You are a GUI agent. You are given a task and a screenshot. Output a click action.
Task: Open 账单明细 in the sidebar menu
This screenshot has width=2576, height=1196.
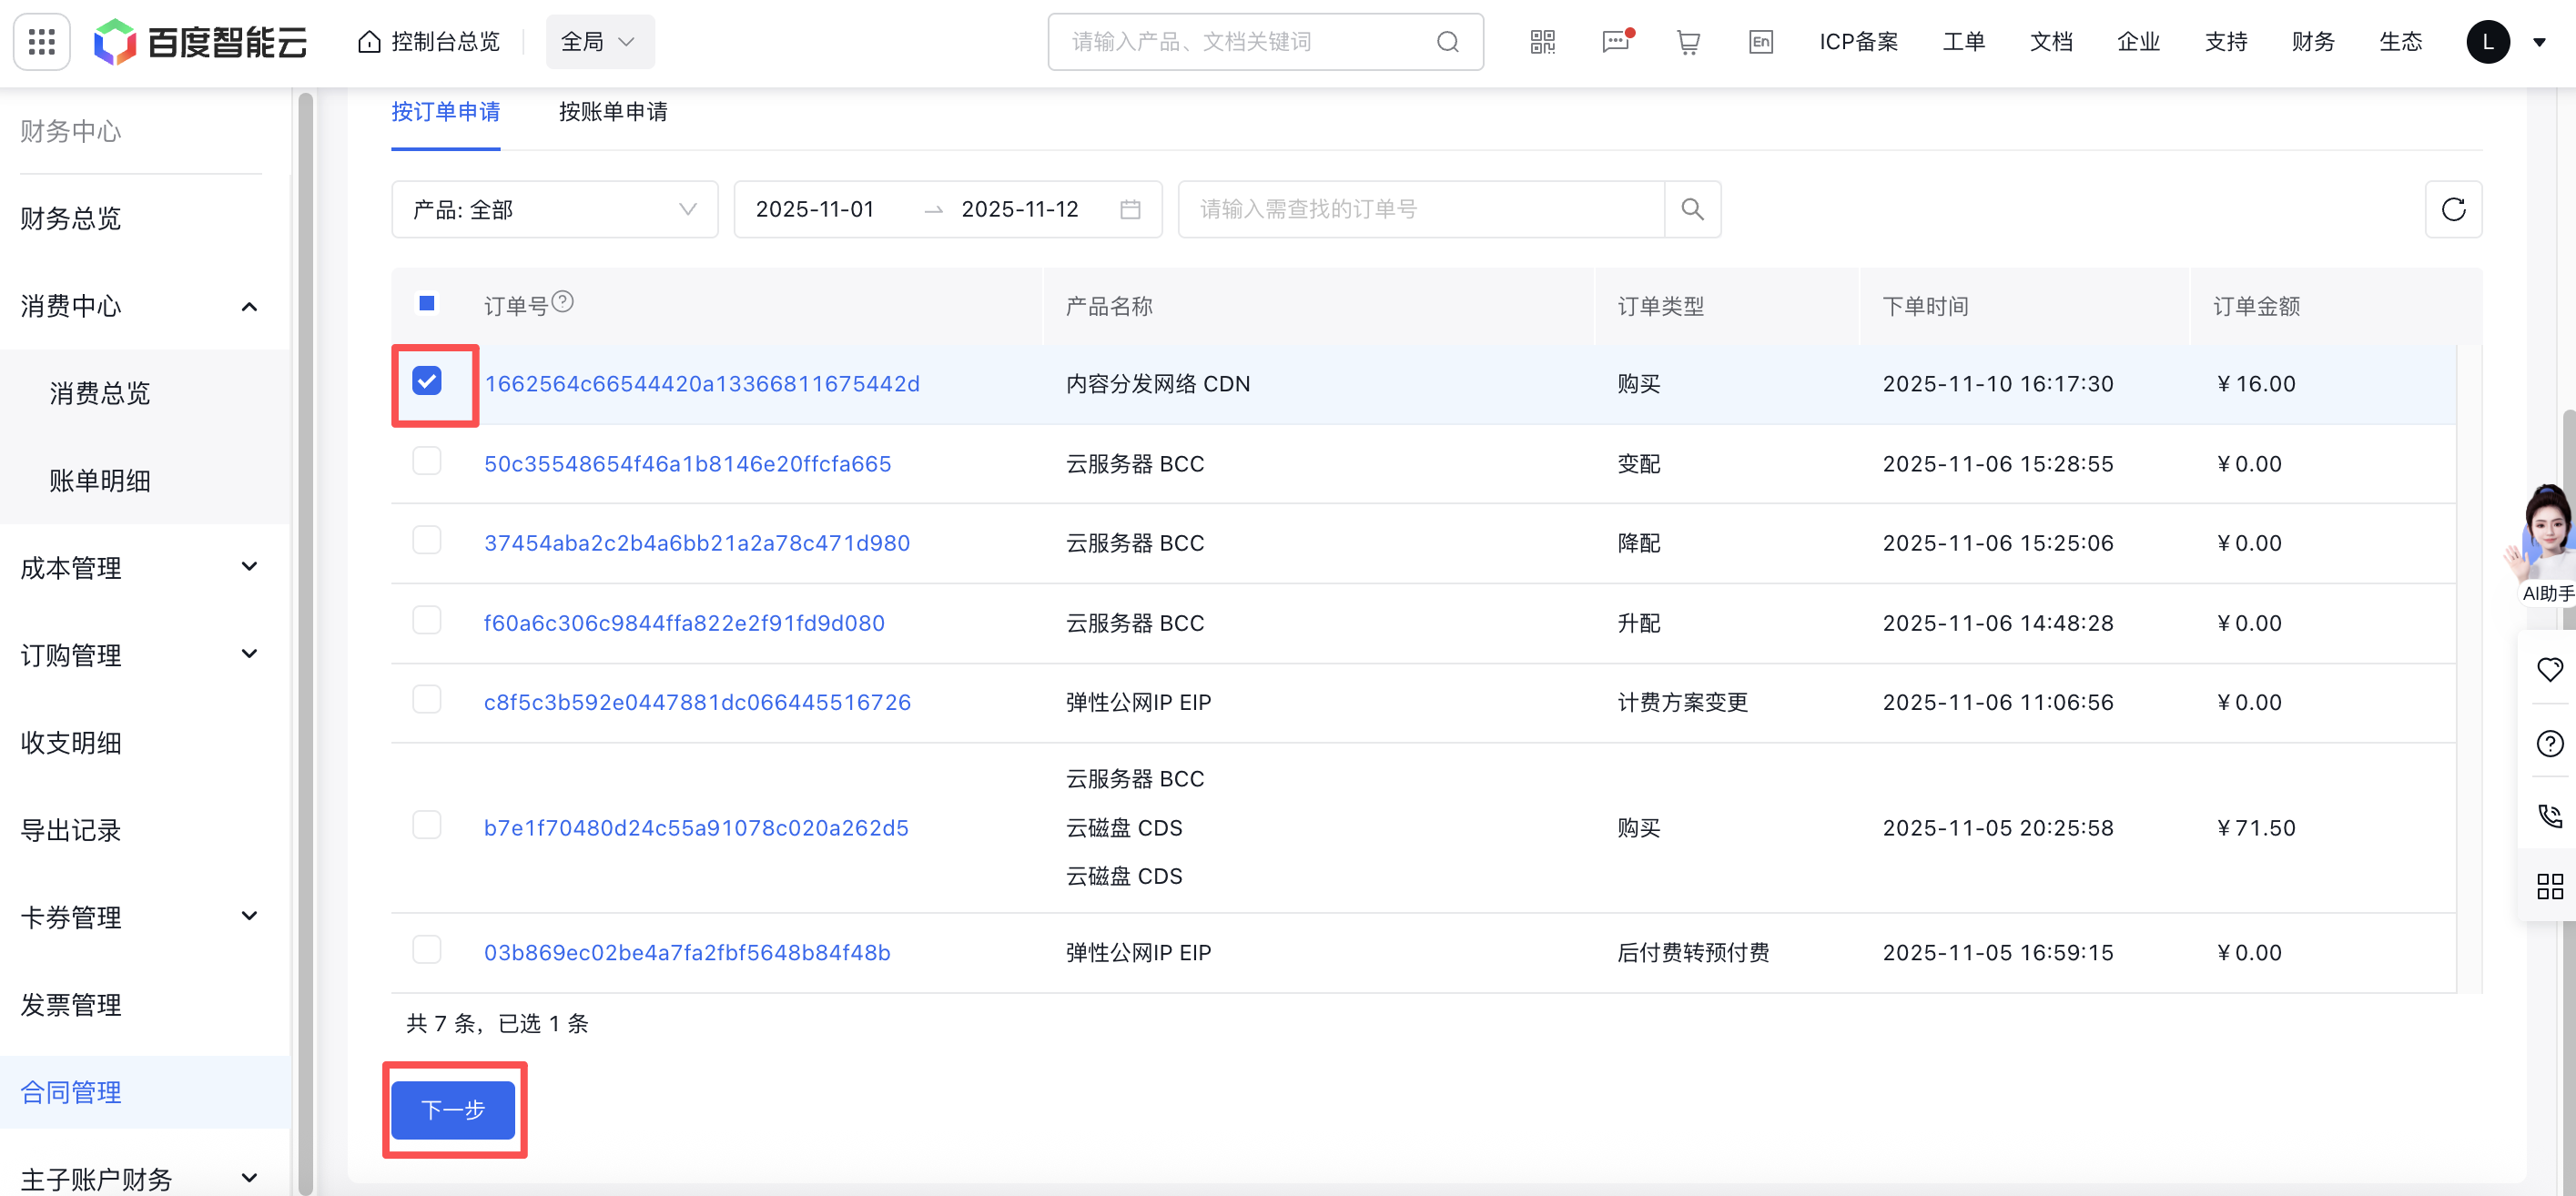[101, 480]
